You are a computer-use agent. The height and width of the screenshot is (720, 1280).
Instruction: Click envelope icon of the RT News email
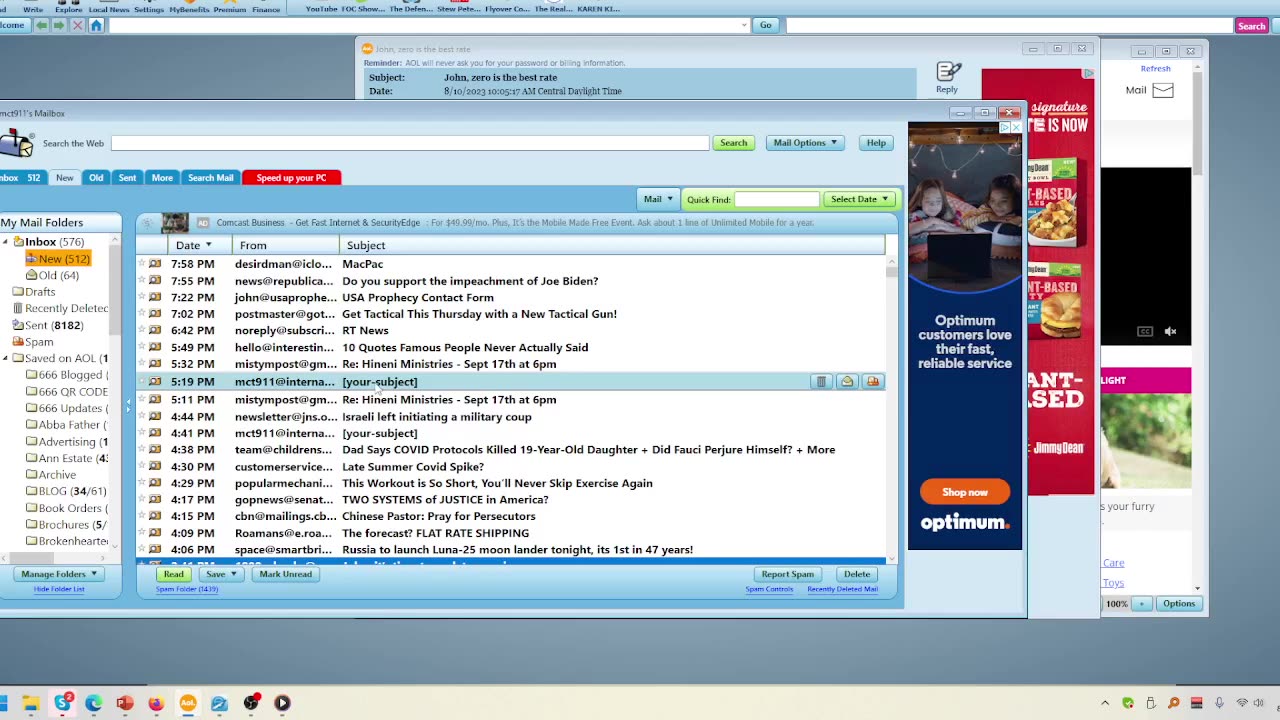point(155,330)
